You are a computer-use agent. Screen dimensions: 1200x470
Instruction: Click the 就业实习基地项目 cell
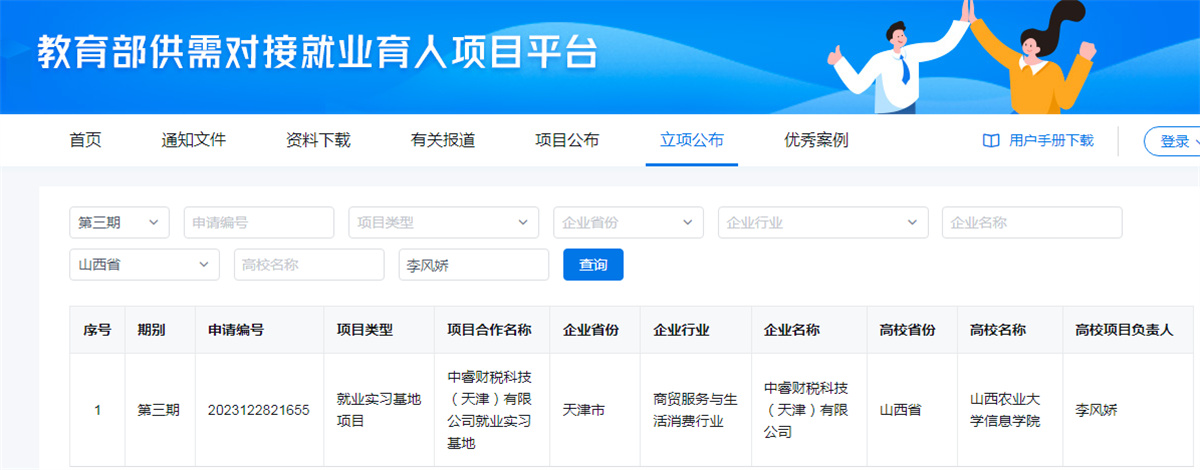coord(379,410)
